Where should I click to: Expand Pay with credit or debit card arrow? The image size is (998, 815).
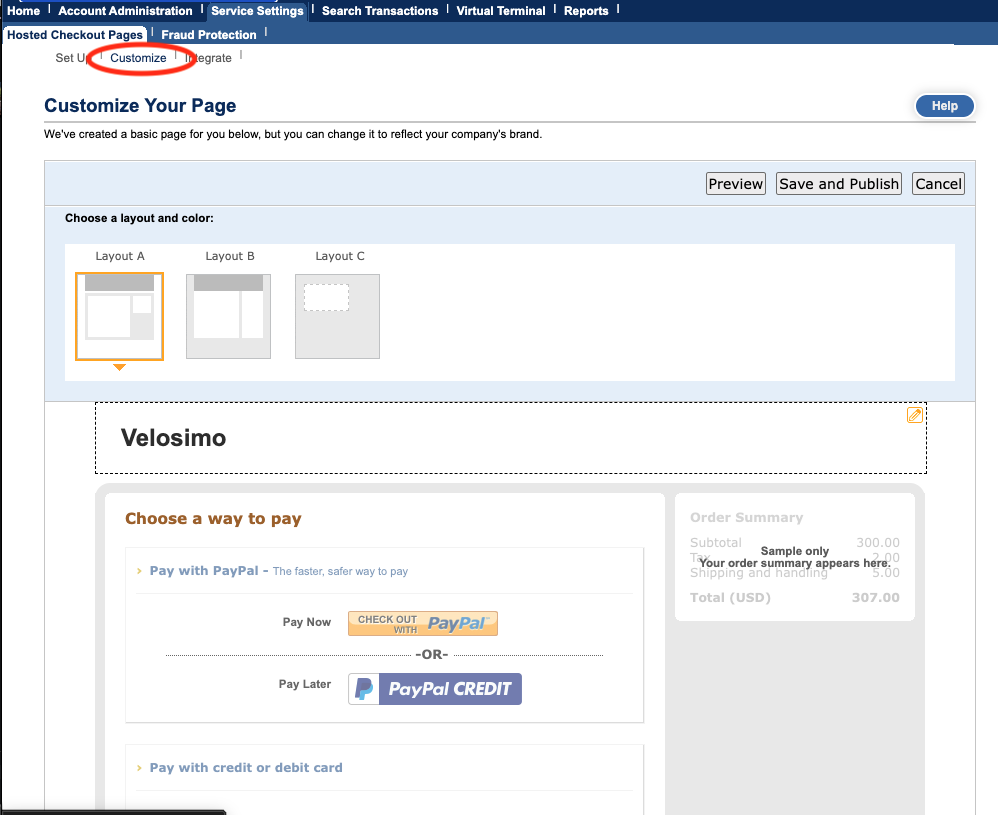point(139,768)
